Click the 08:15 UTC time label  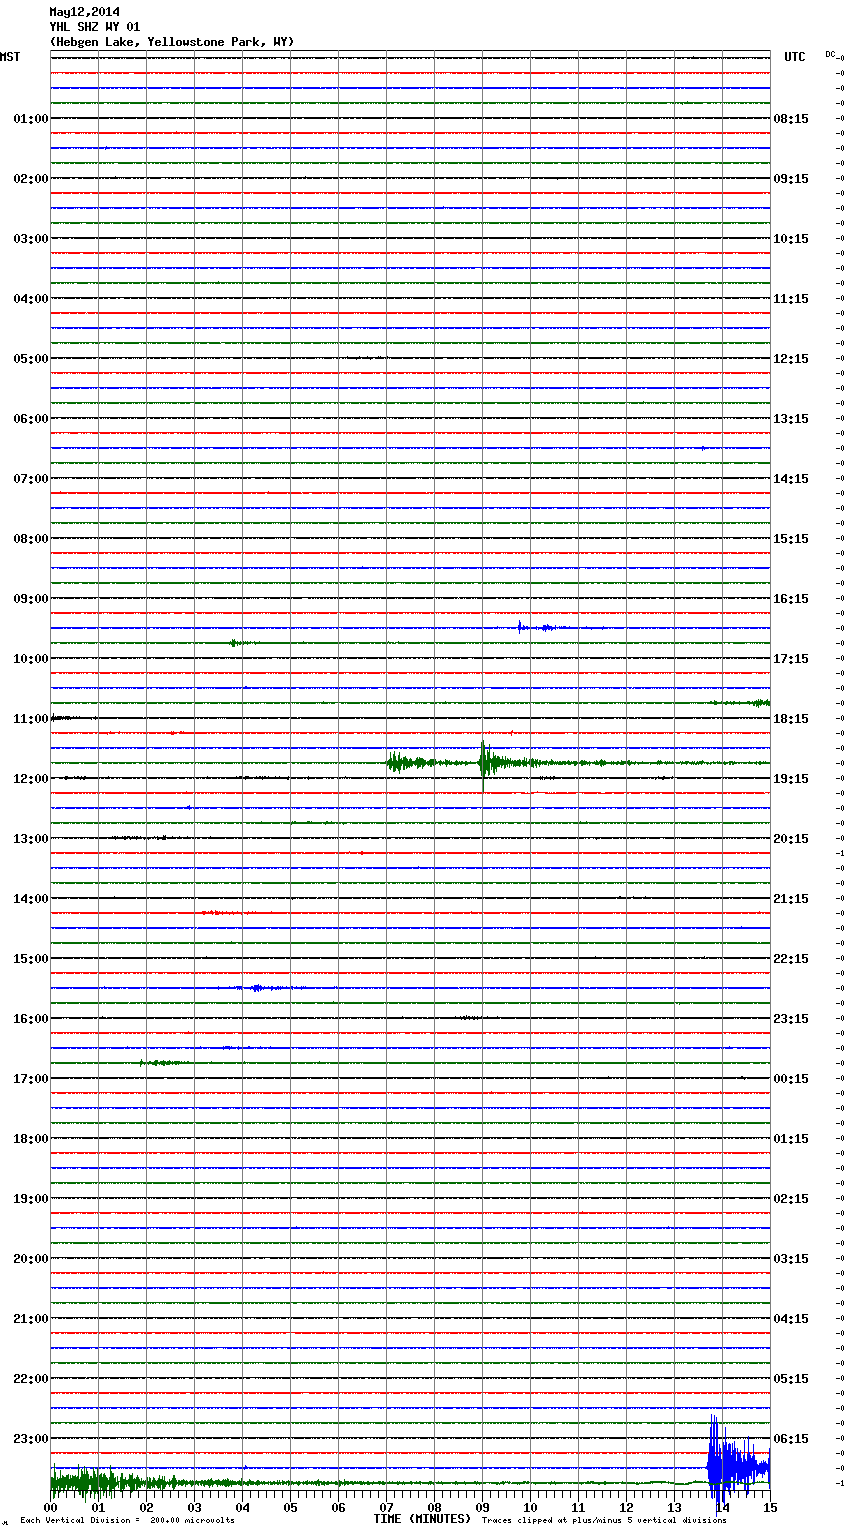tap(791, 118)
